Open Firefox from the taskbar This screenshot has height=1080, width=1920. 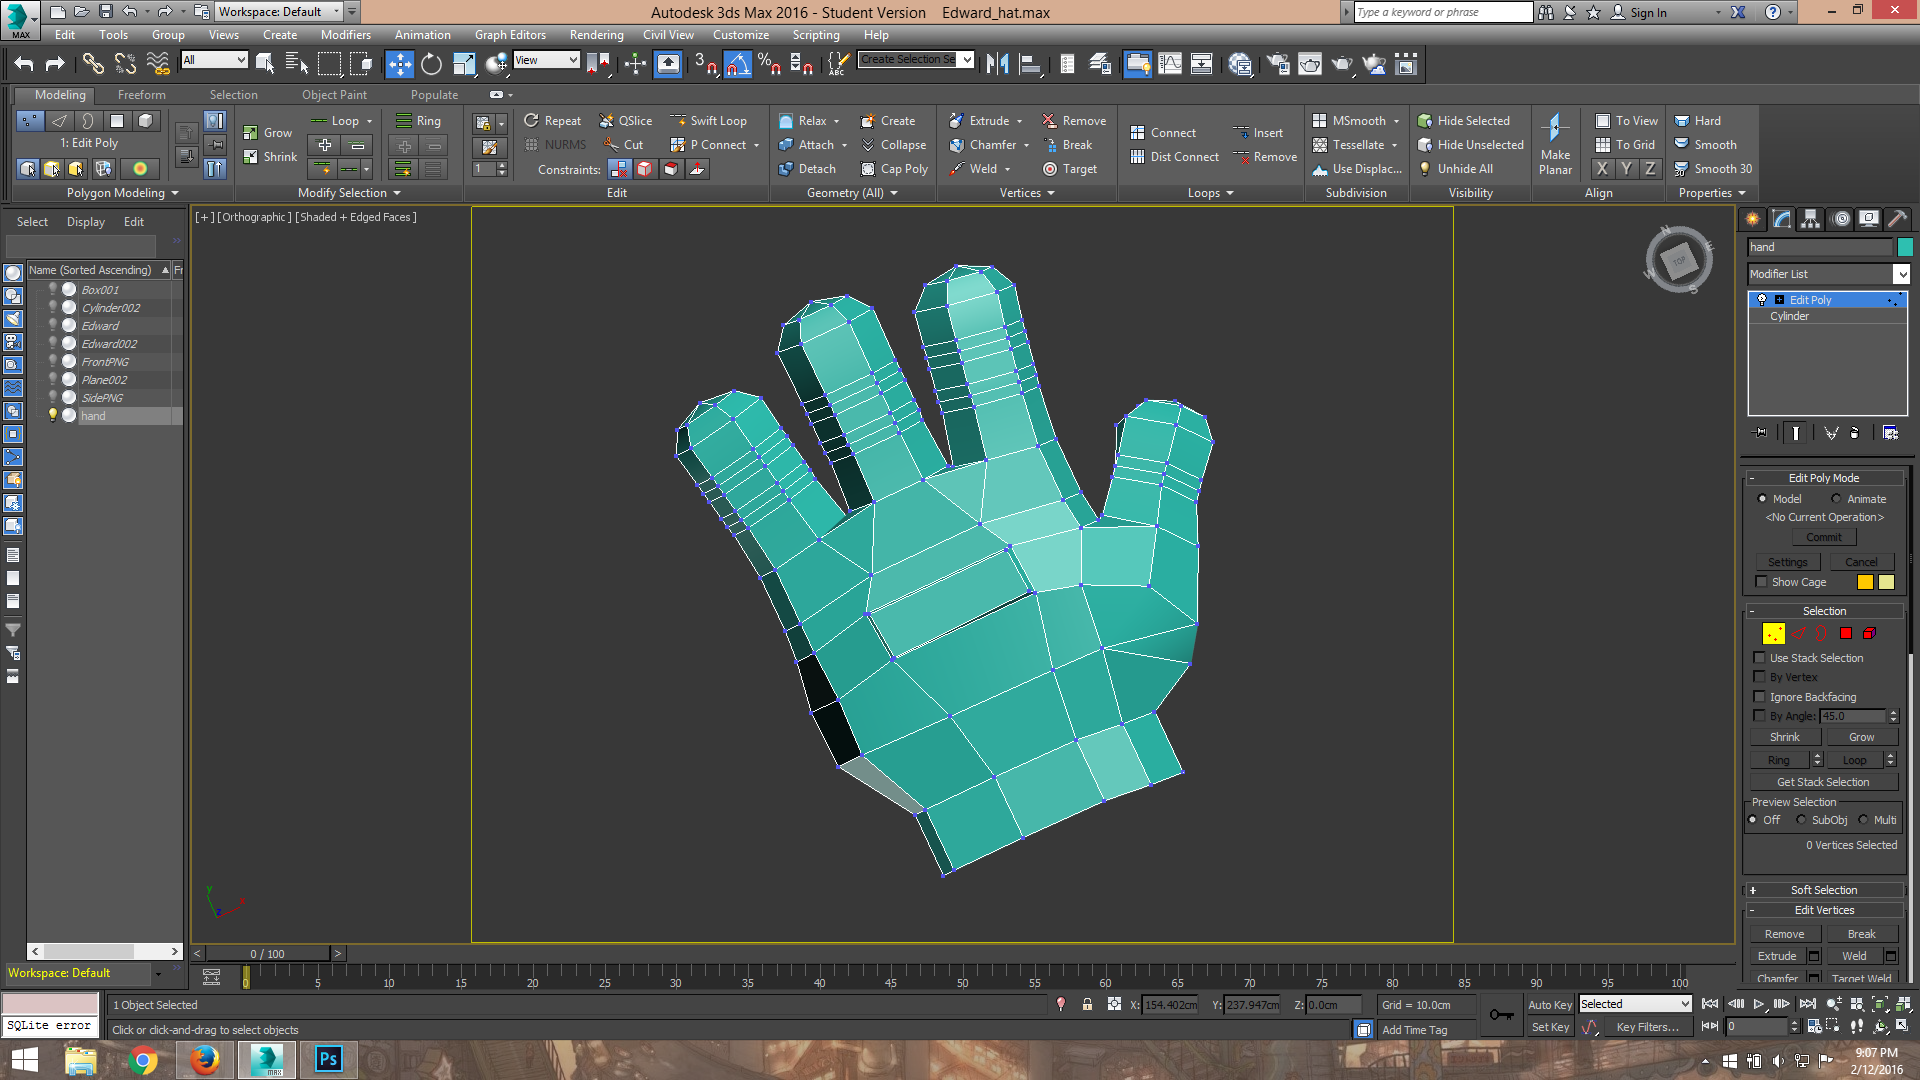pos(205,1059)
